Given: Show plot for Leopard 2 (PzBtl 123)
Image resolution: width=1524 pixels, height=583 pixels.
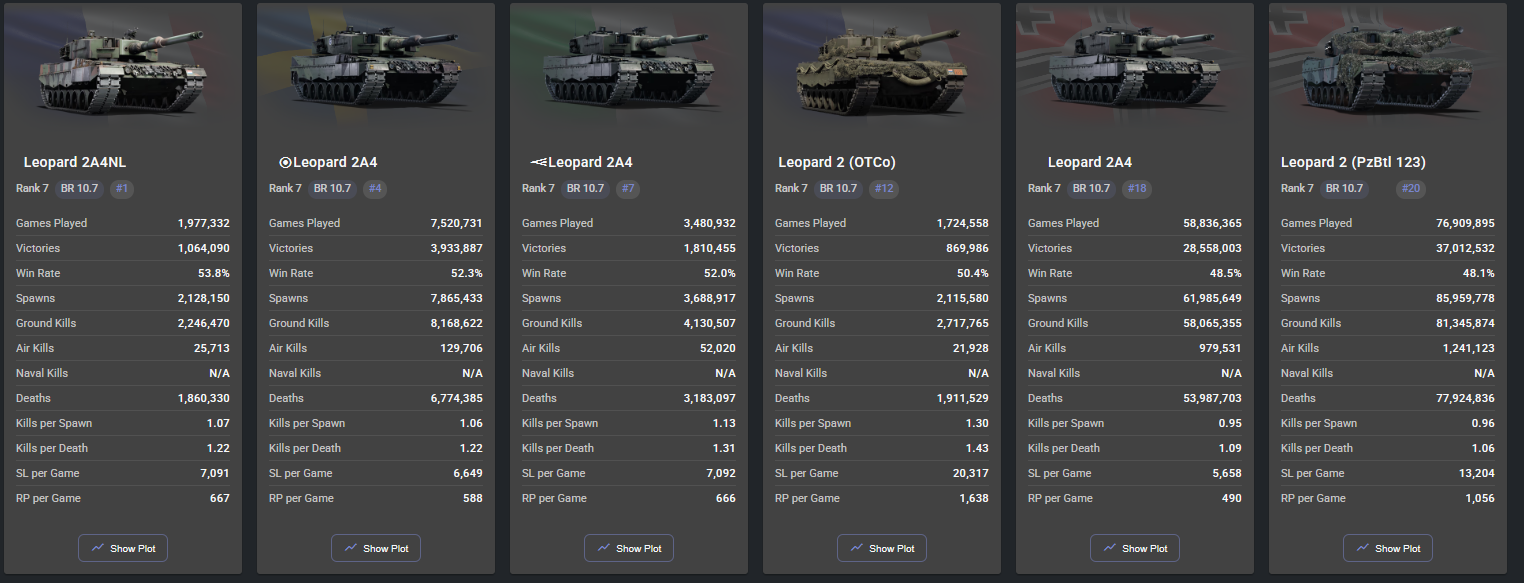Looking at the screenshot, I should click(1388, 548).
